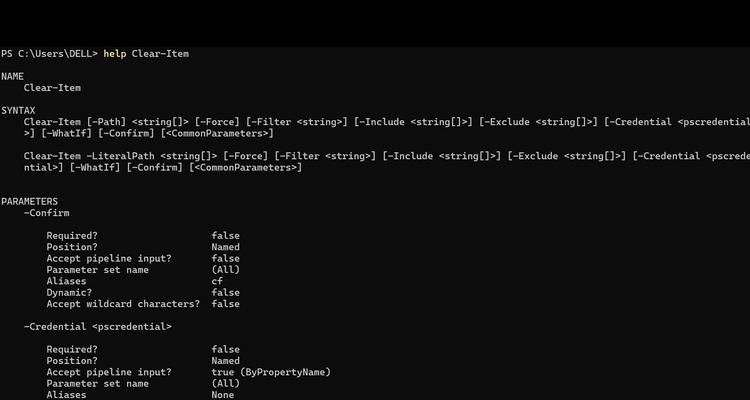Screen dimensions: 750x400
Task: Click 'Clear-Item' listed under NAME
Action: (x=52, y=88)
